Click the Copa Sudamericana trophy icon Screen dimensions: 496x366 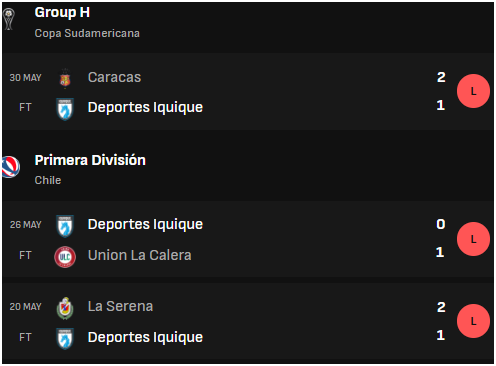pos(8,19)
